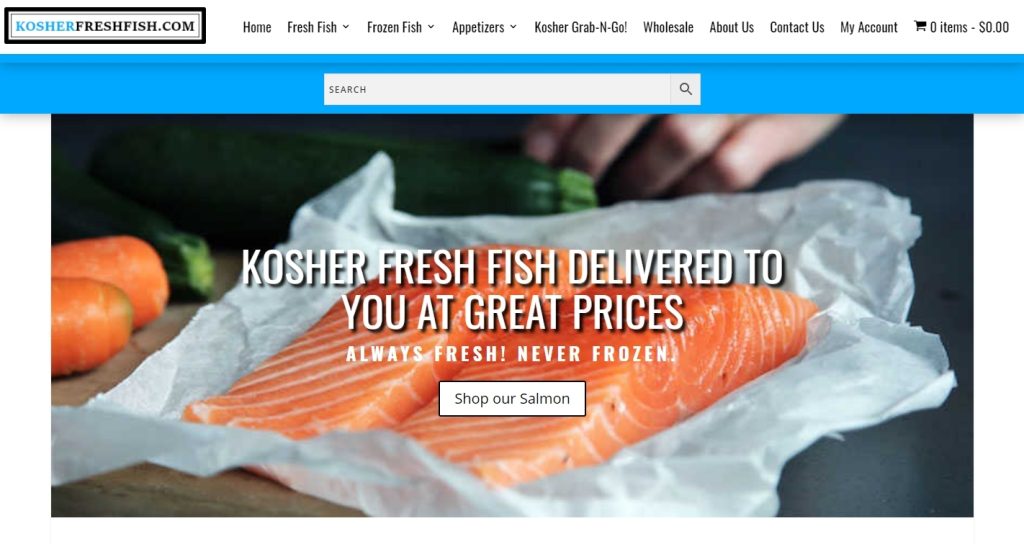Open the Contact Us page
The image size is (1024, 544).
pyautogui.click(x=797, y=27)
